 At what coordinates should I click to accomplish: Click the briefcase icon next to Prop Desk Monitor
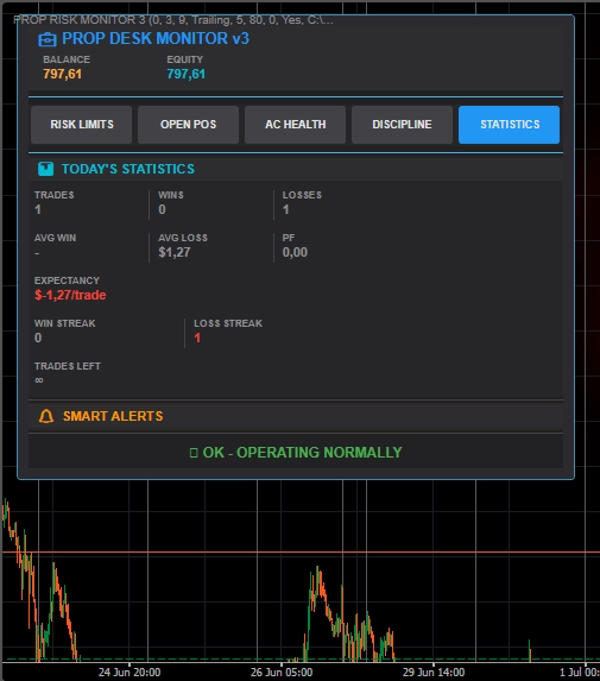(47, 40)
